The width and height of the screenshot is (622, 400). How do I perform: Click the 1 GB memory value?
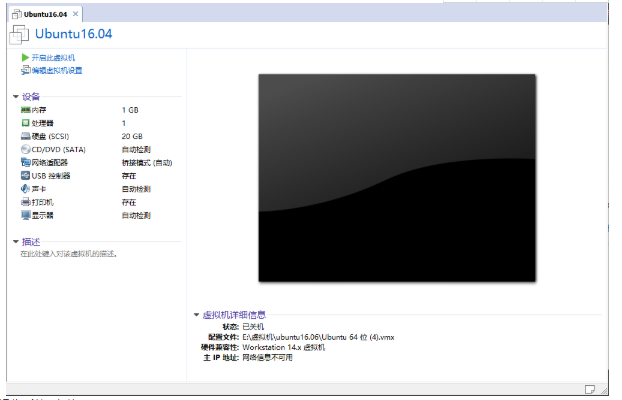click(130, 110)
